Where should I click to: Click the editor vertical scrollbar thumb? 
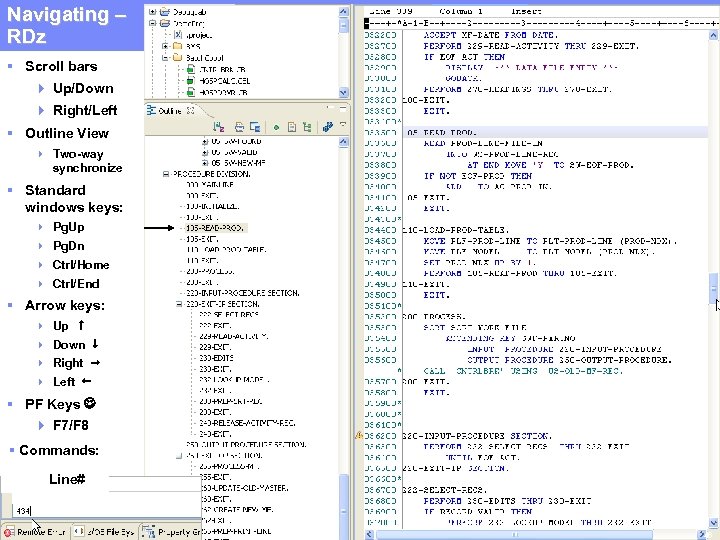coord(714,288)
